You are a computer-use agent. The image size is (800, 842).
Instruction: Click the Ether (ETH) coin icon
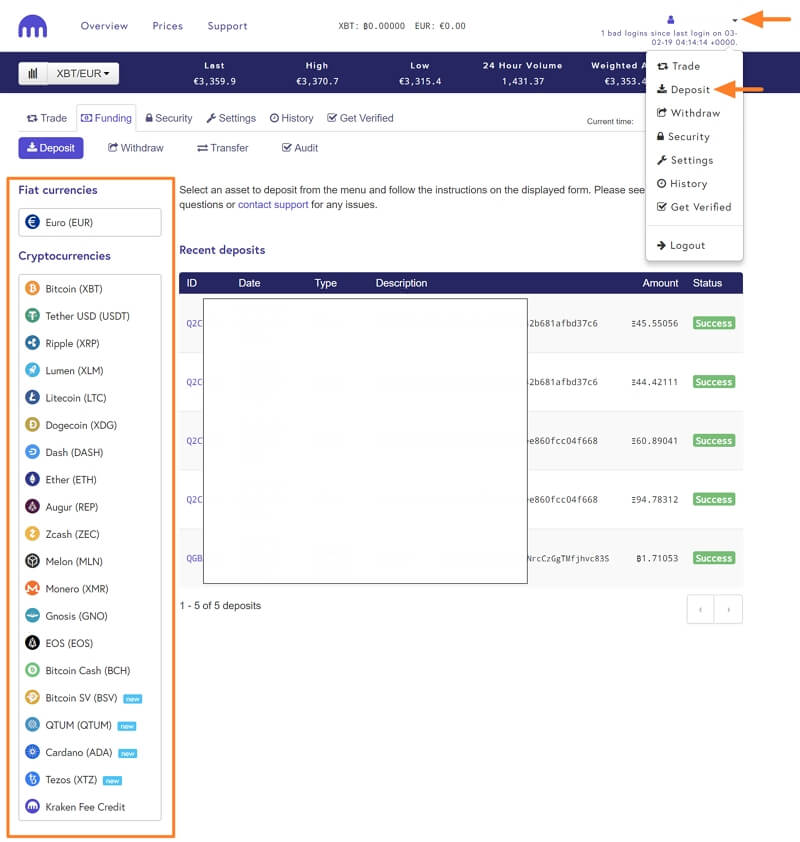tap(33, 479)
